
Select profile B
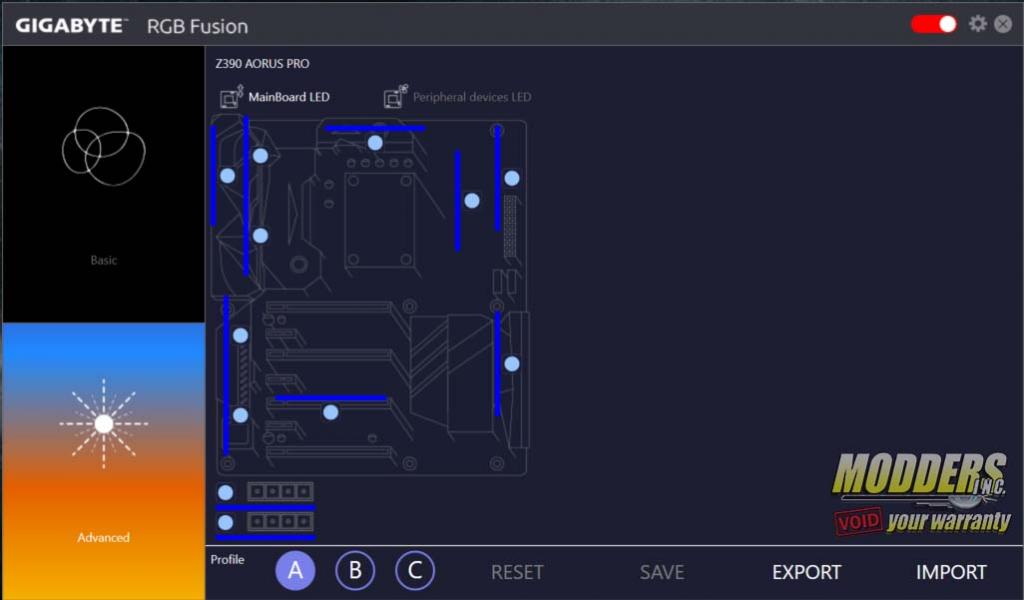[x=355, y=570]
